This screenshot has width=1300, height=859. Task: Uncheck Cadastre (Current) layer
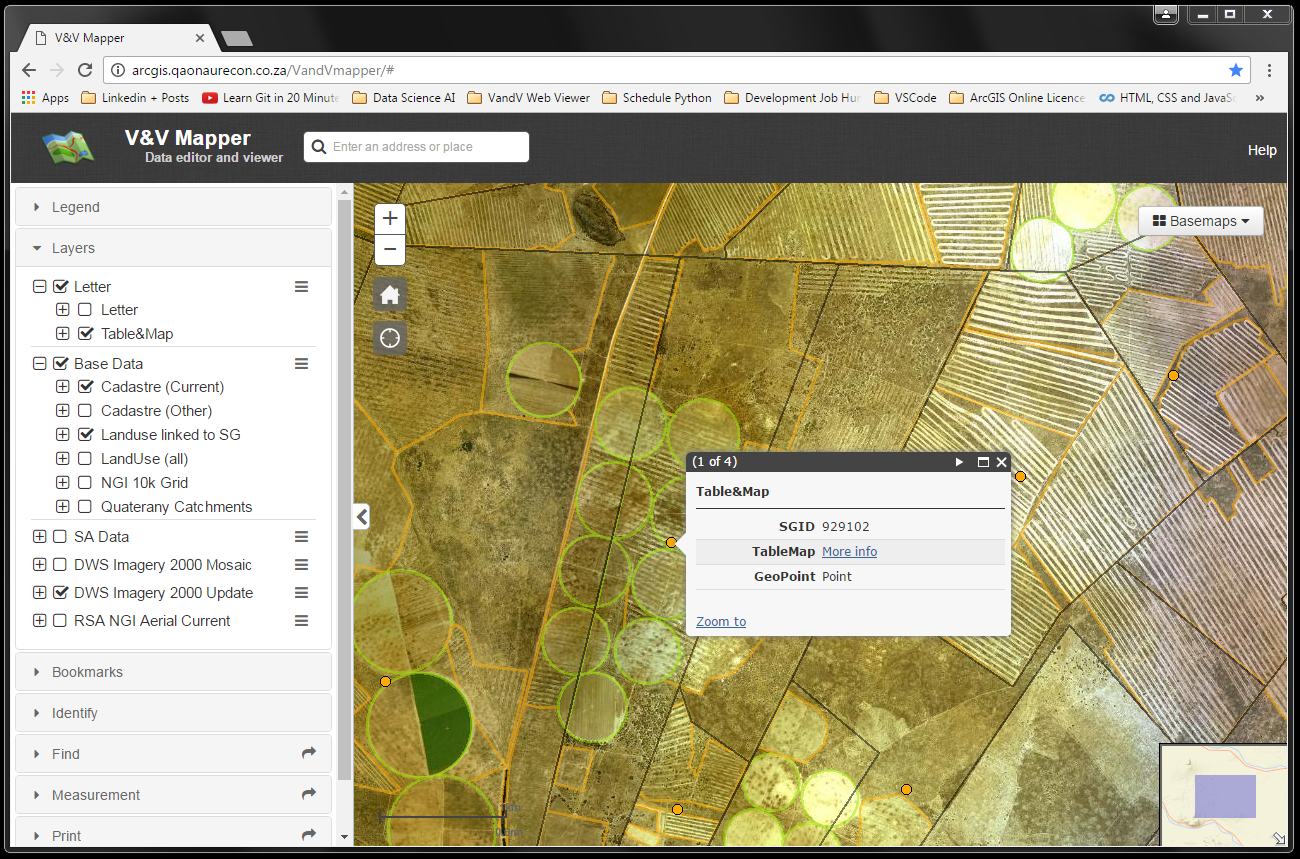point(85,387)
